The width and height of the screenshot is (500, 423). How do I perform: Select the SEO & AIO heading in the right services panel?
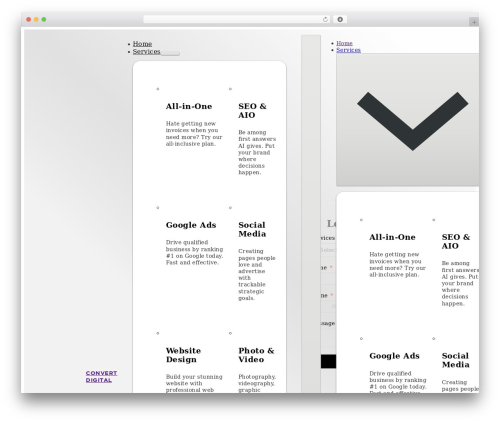coord(456,242)
